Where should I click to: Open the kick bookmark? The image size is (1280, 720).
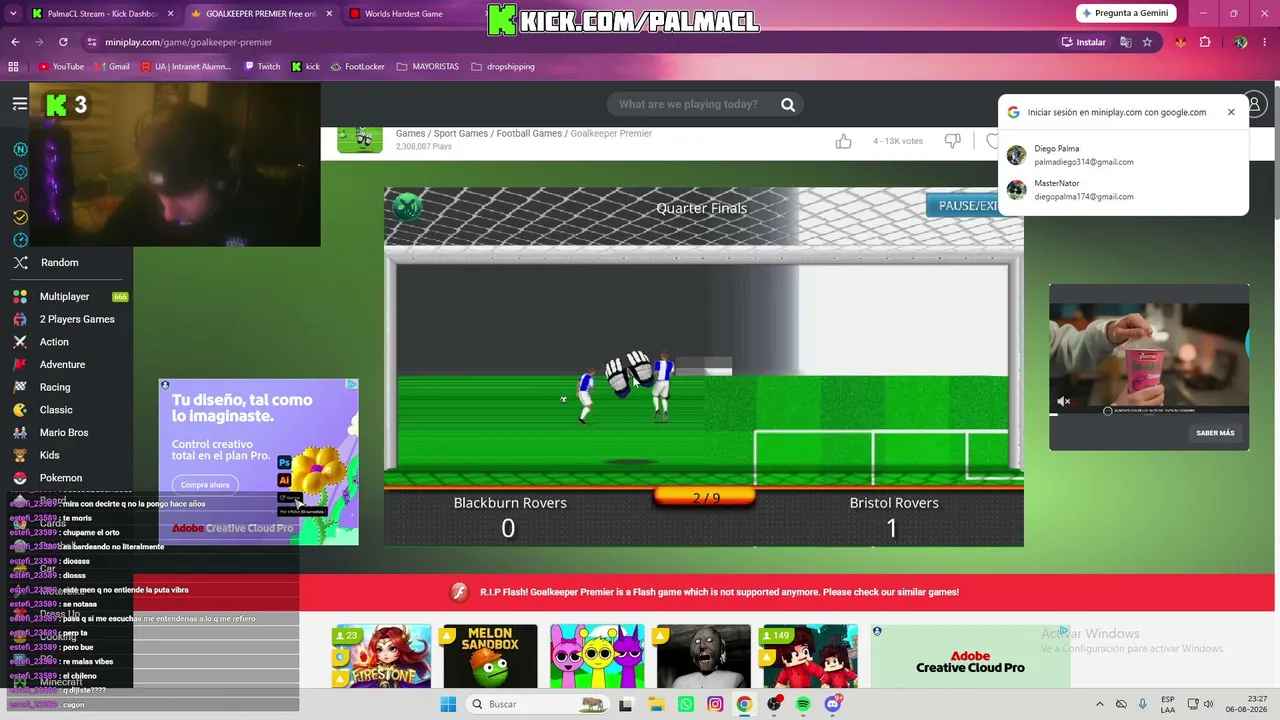[x=306, y=67]
